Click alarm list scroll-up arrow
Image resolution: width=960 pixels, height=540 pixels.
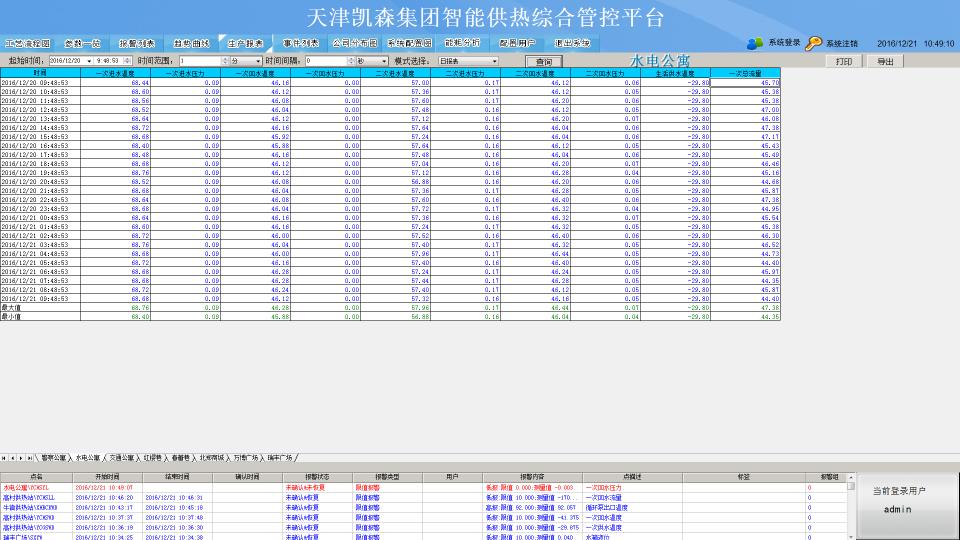[852, 479]
